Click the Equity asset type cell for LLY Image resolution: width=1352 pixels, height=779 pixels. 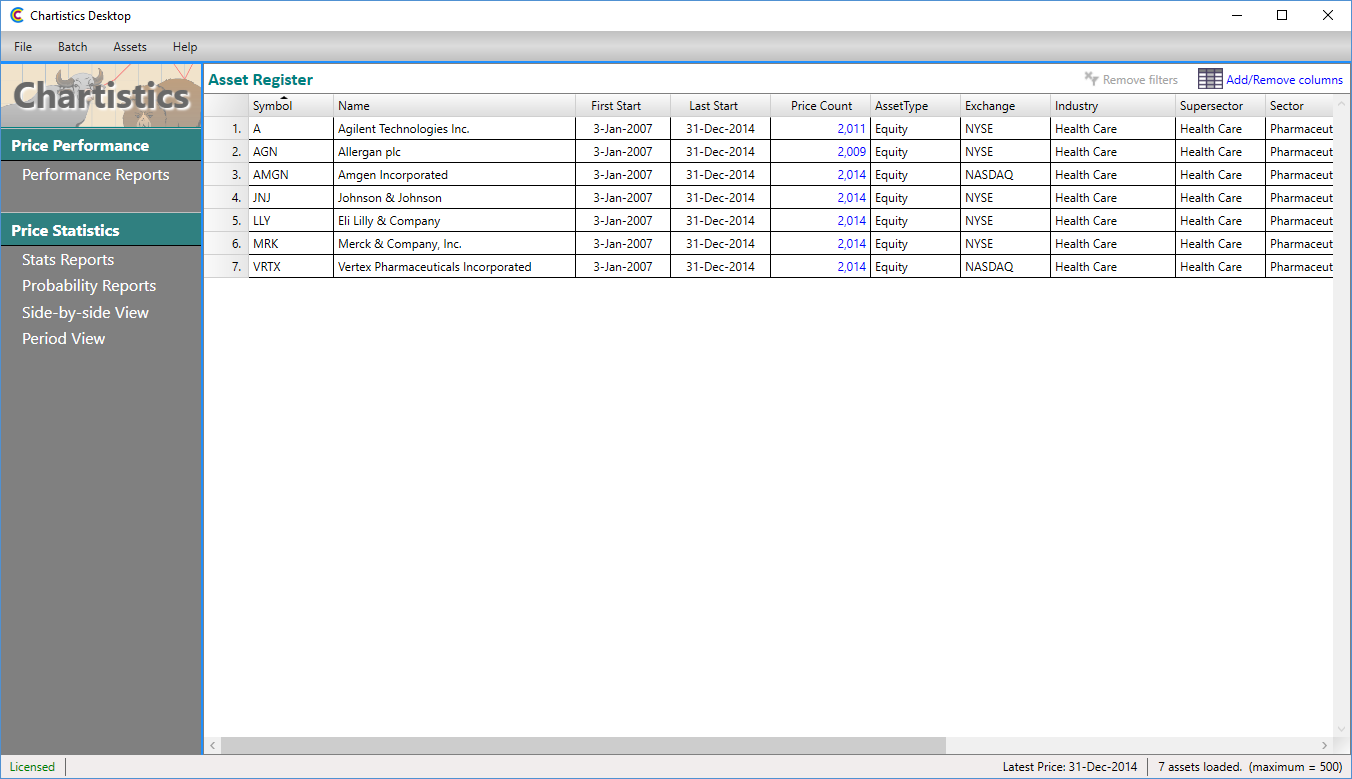tap(915, 221)
